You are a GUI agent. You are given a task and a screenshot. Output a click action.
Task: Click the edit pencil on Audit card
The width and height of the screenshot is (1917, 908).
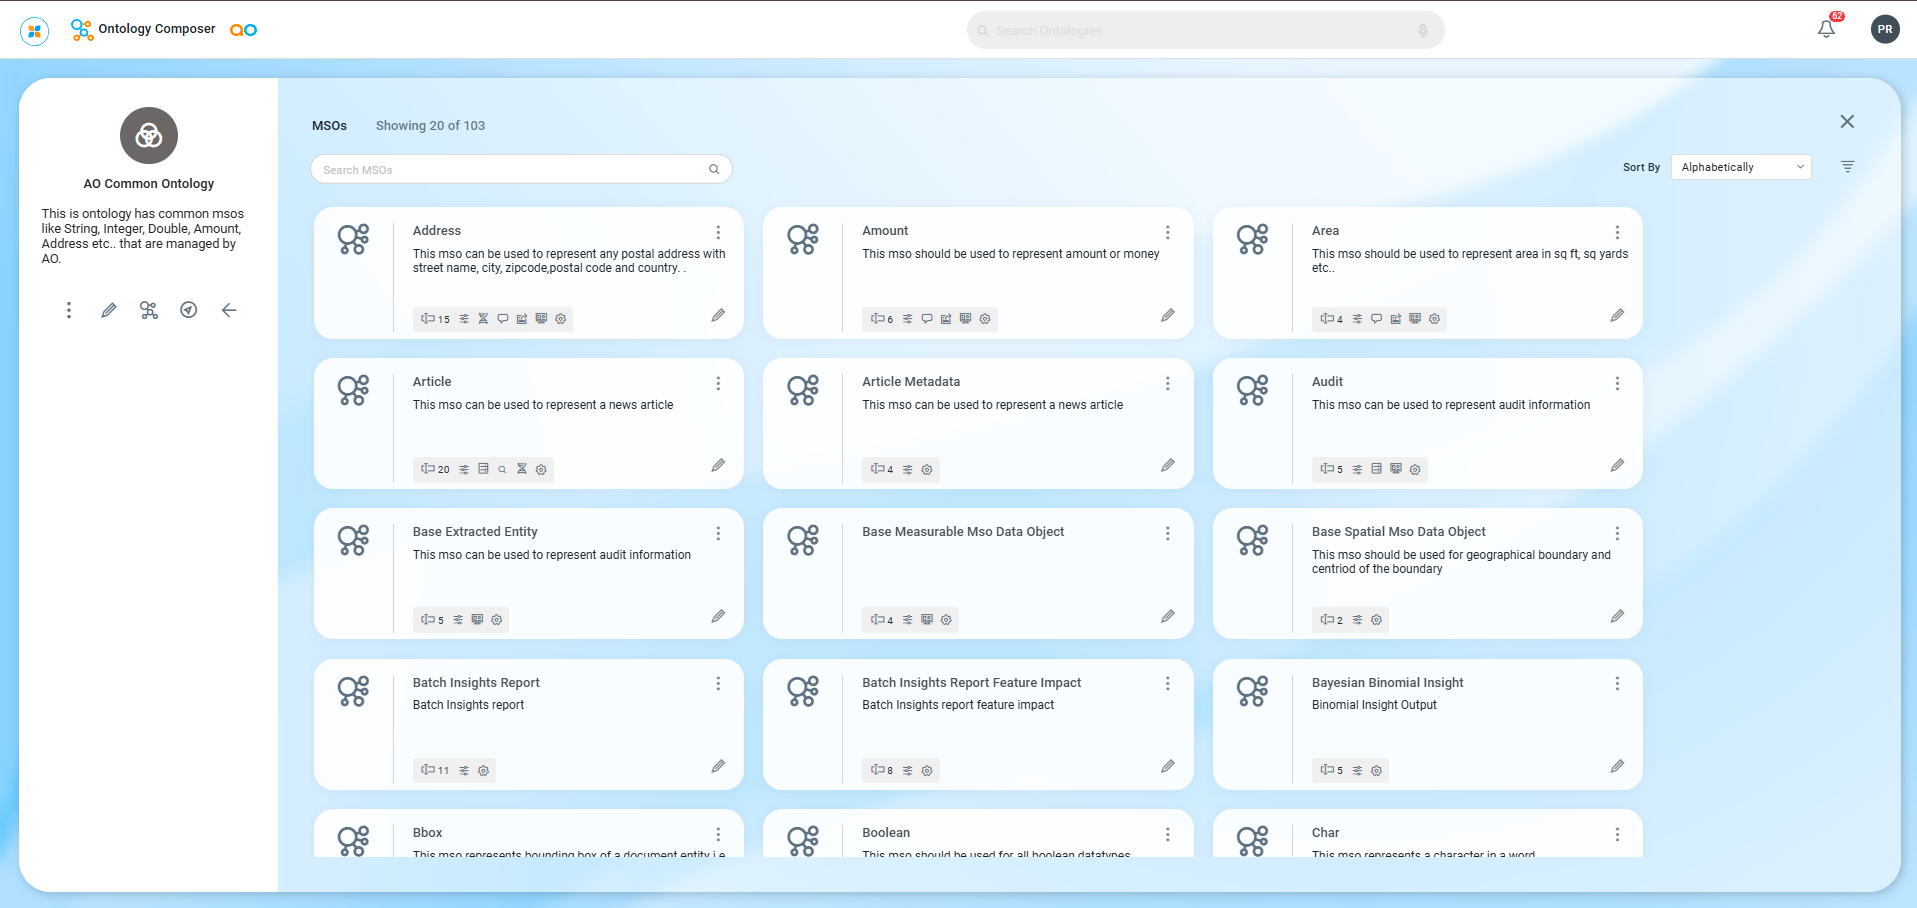1617,465
